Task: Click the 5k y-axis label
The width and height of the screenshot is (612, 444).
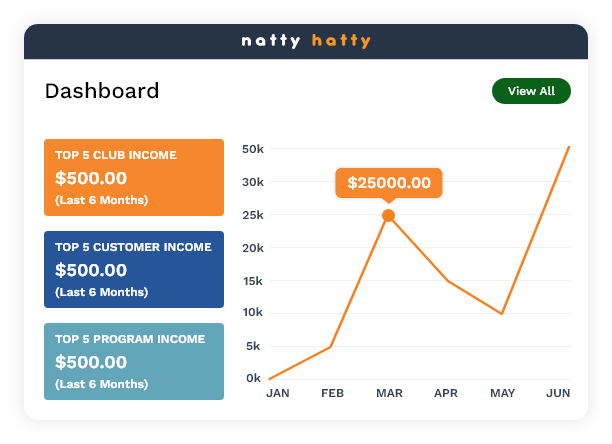Action: tap(254, 346)
